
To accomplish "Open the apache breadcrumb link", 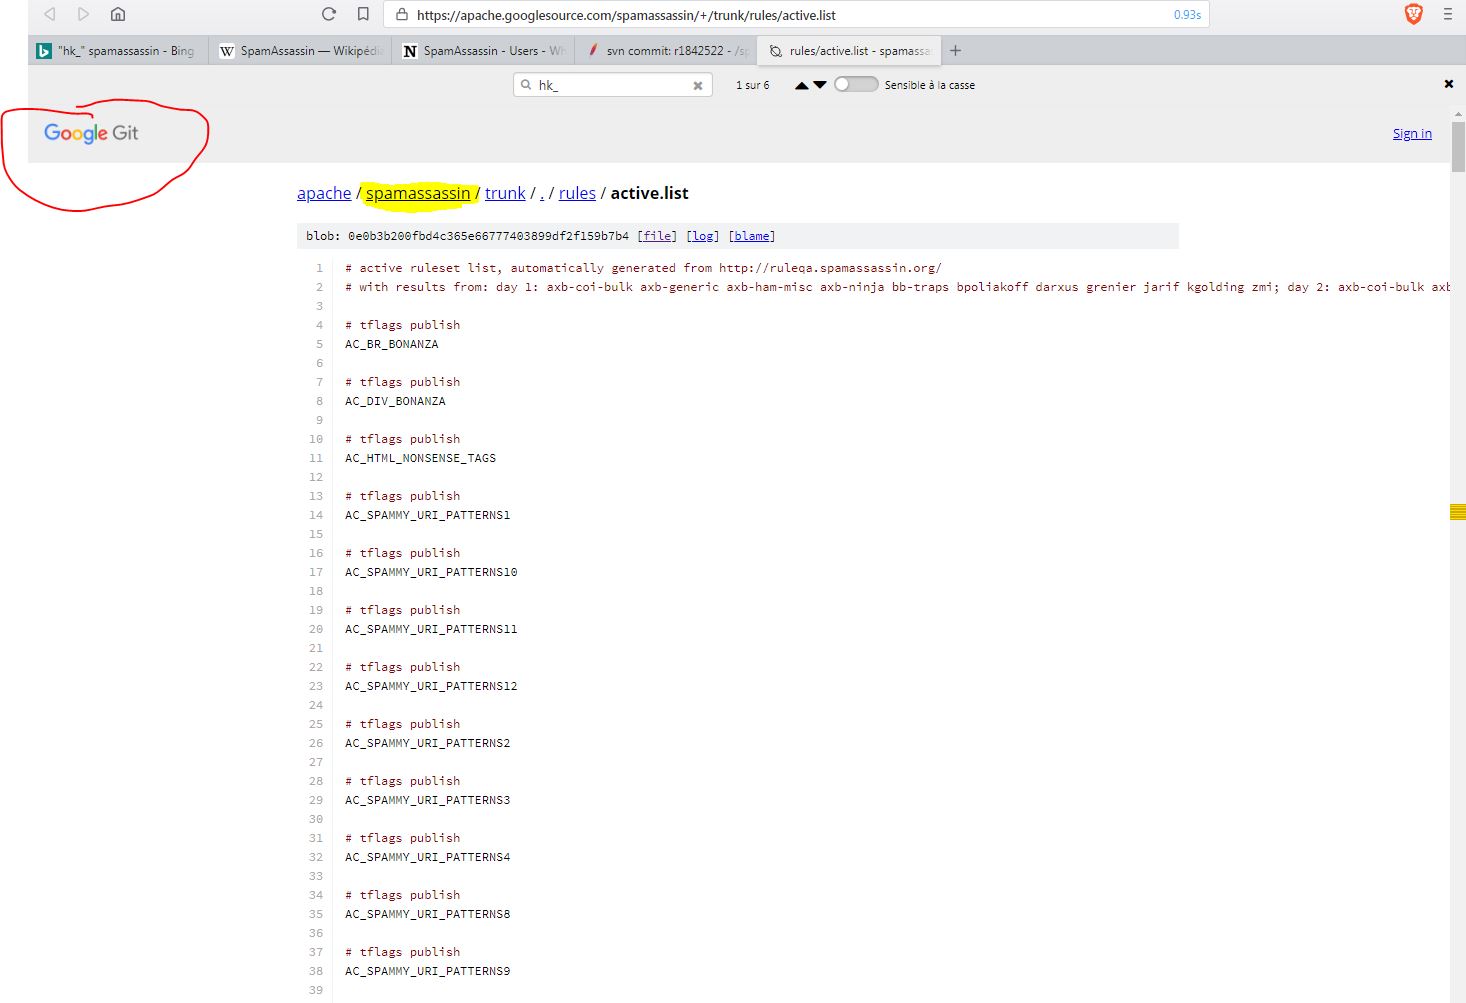I will 324,193.
